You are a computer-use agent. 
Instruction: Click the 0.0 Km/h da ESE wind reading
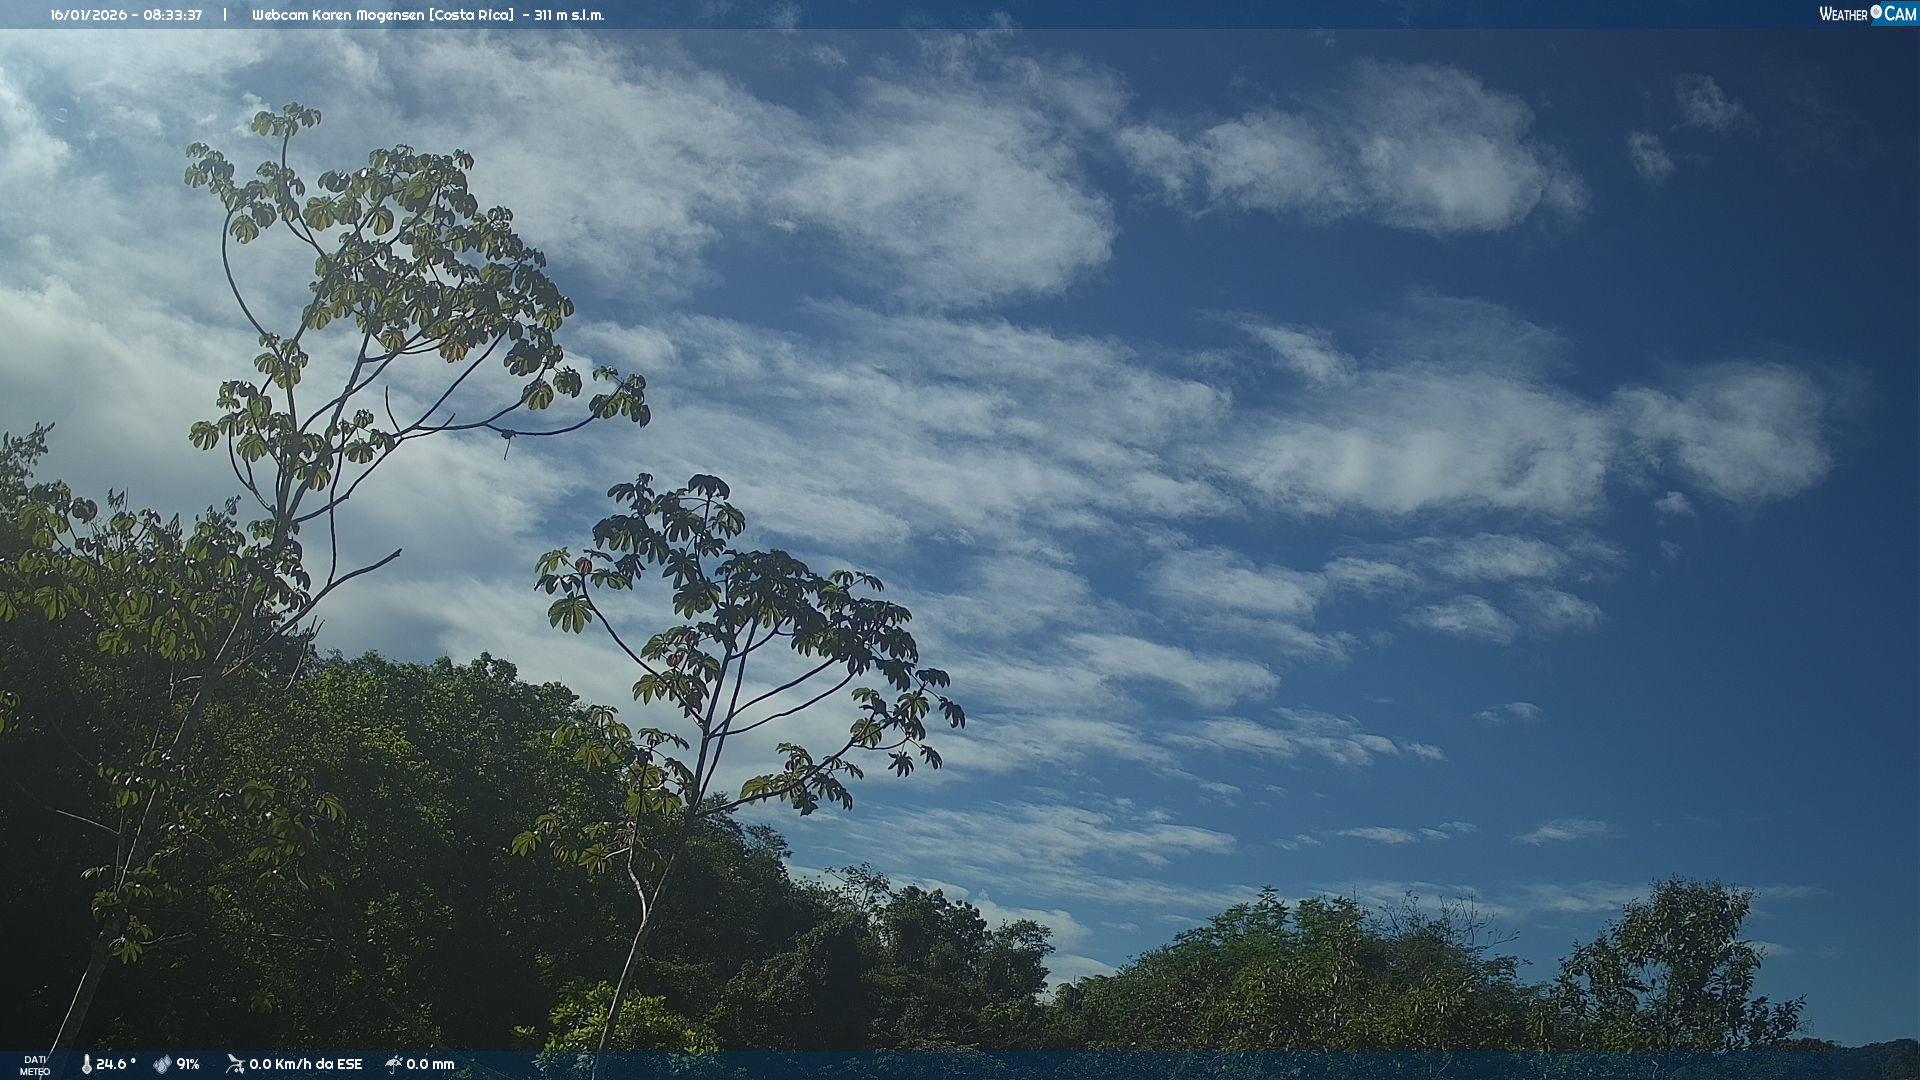tap(305, 1064)
